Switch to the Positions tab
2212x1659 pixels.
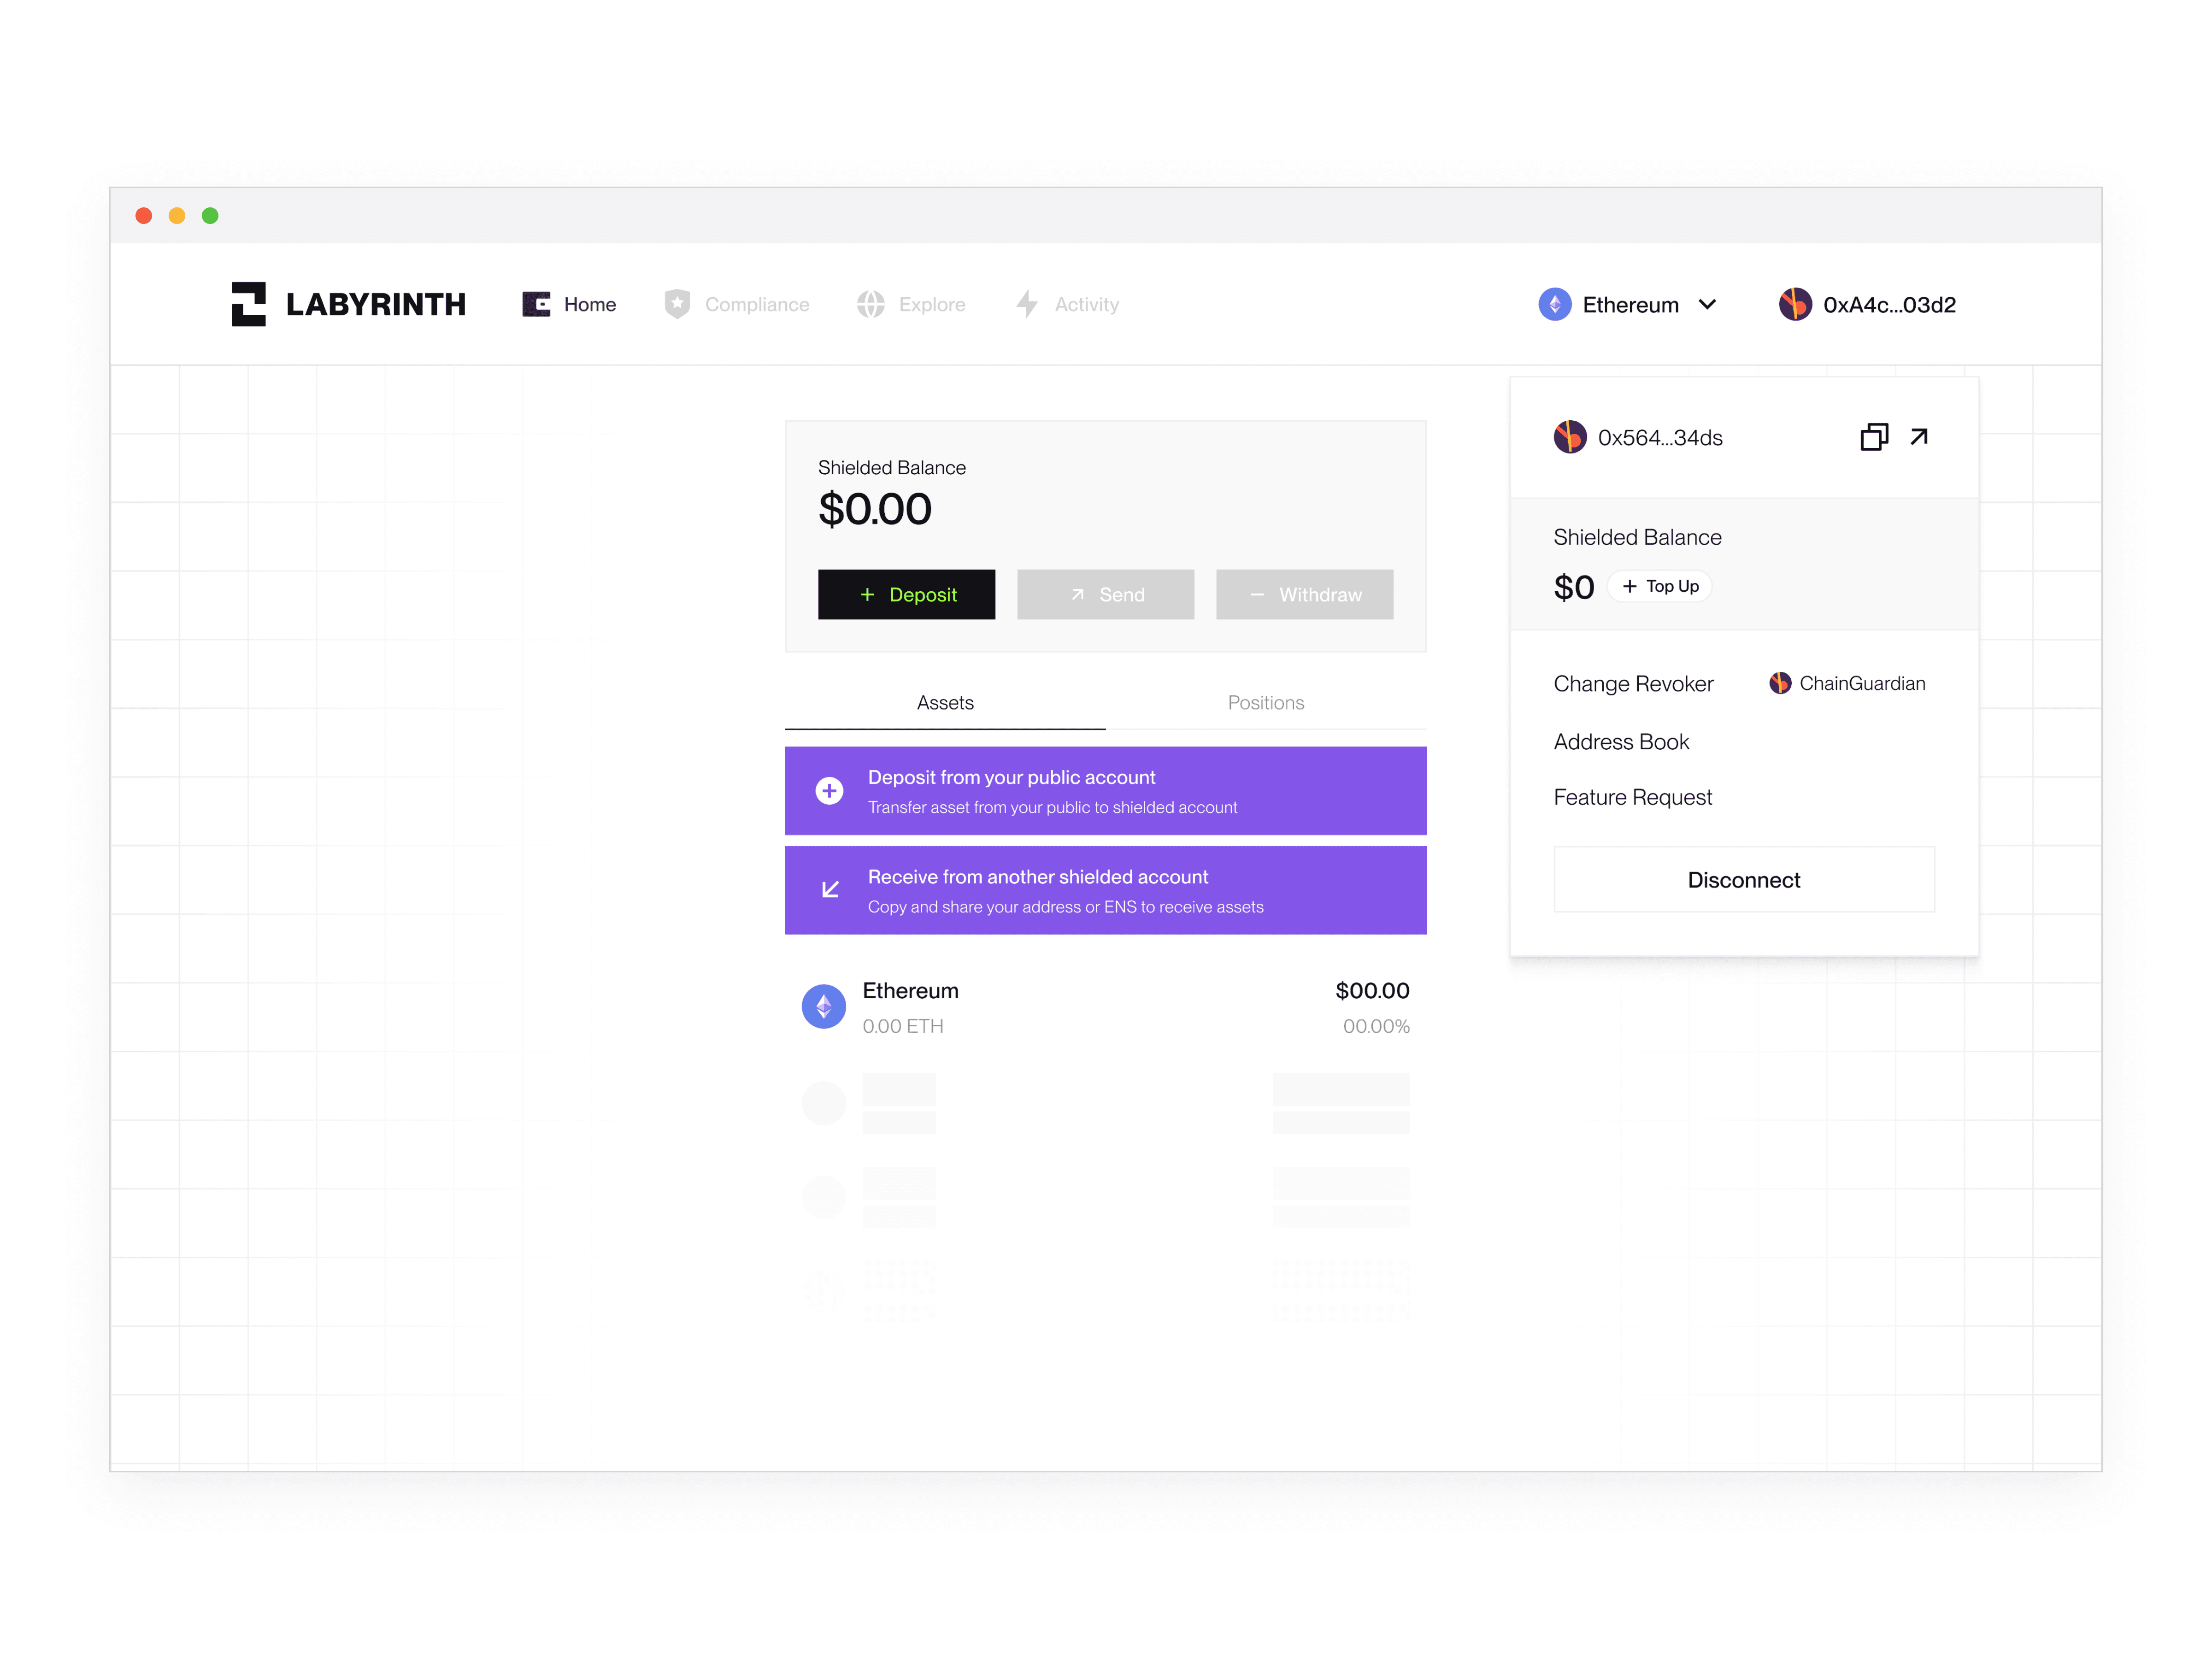pos(1265,702)
